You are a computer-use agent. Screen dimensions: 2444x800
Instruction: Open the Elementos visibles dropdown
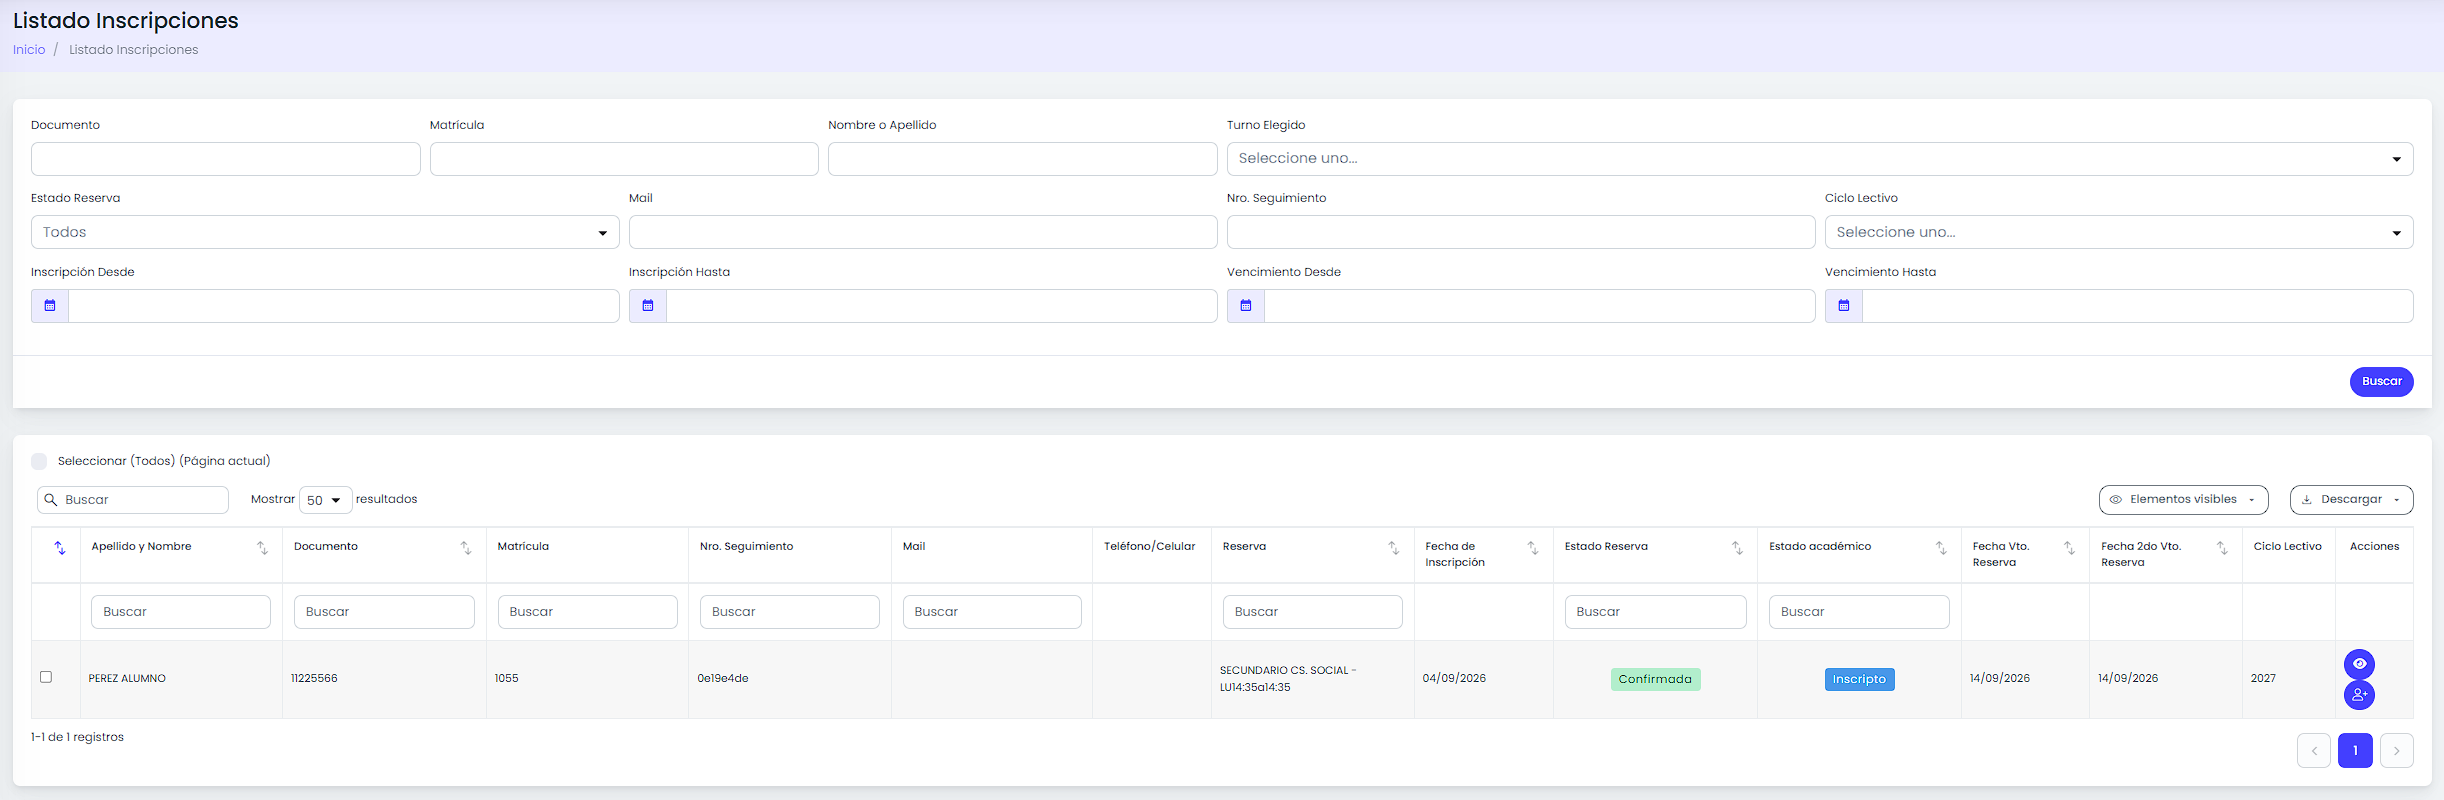click(x=2183, y=500)
